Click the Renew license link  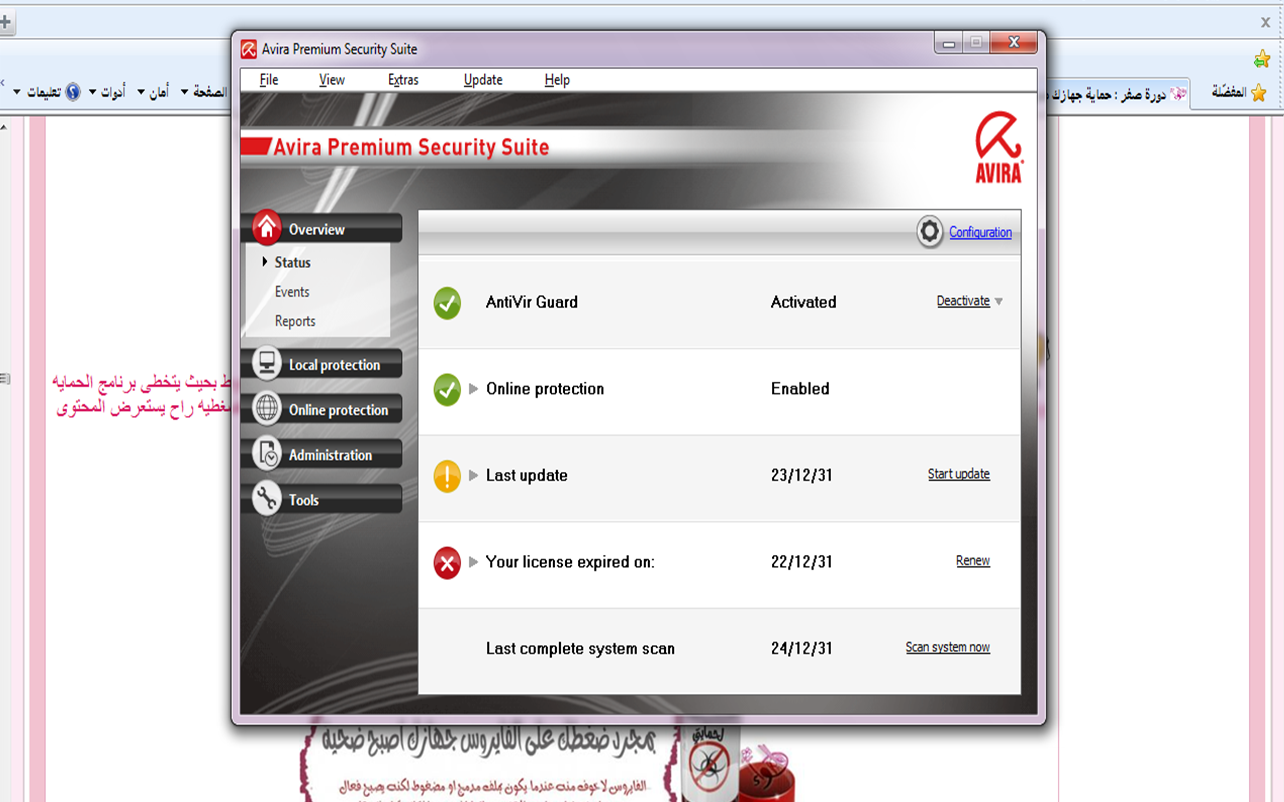click(x=972, y=561)
